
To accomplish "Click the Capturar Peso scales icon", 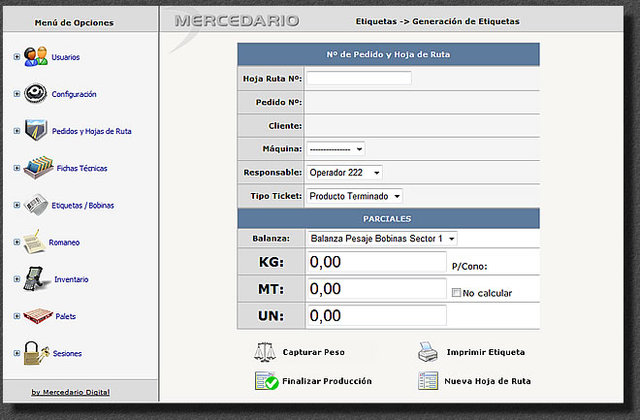I will [264, 352].
